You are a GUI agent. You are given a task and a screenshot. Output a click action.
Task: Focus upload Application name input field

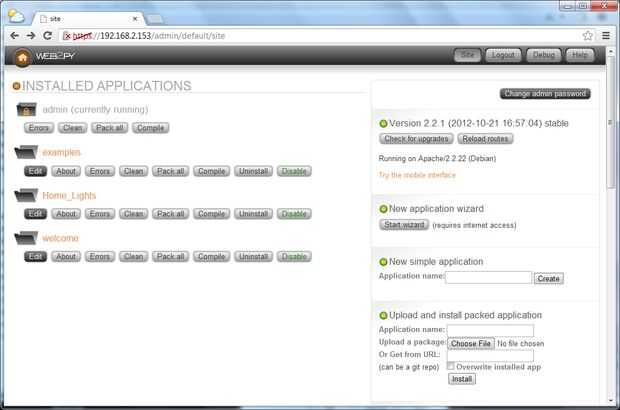[x=490, y=330]
